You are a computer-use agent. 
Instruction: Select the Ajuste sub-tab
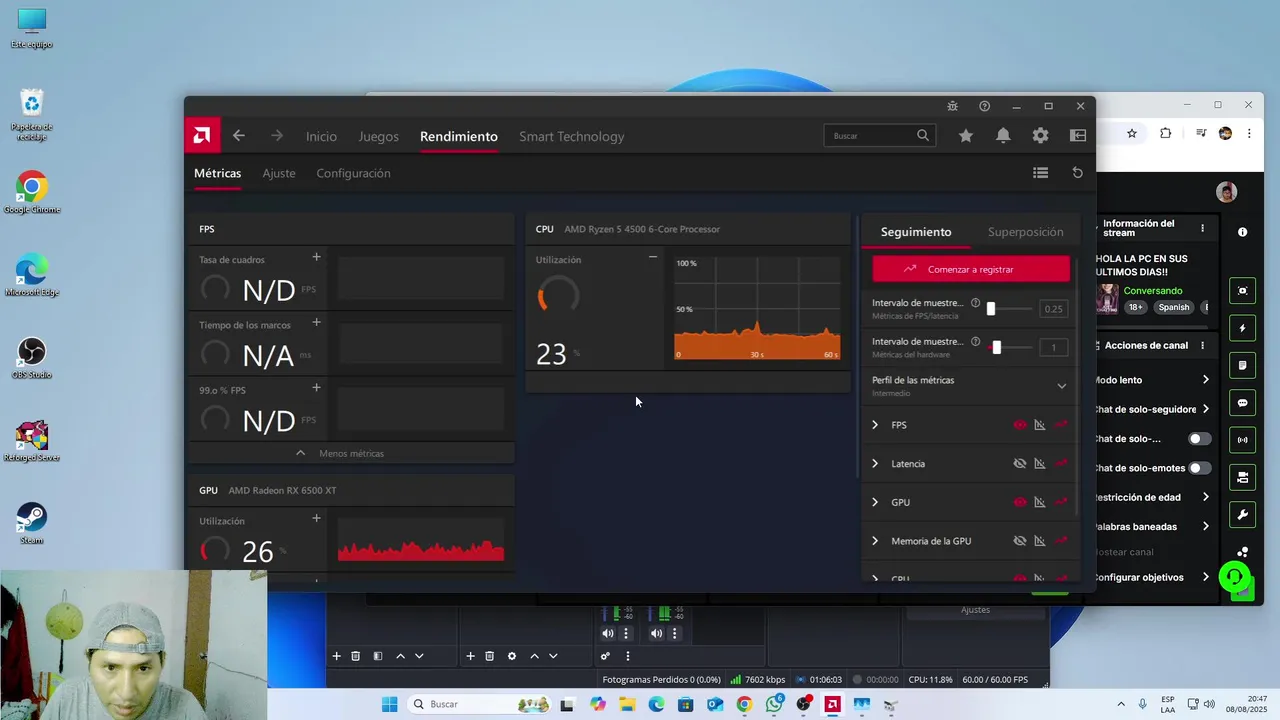[279, 173]
